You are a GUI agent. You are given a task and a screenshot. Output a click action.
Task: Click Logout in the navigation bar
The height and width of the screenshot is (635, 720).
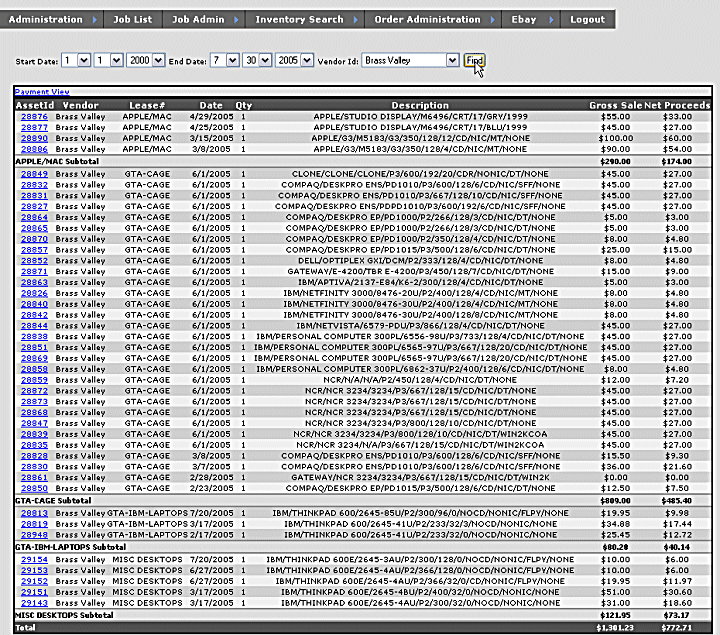tap(587, 20)
